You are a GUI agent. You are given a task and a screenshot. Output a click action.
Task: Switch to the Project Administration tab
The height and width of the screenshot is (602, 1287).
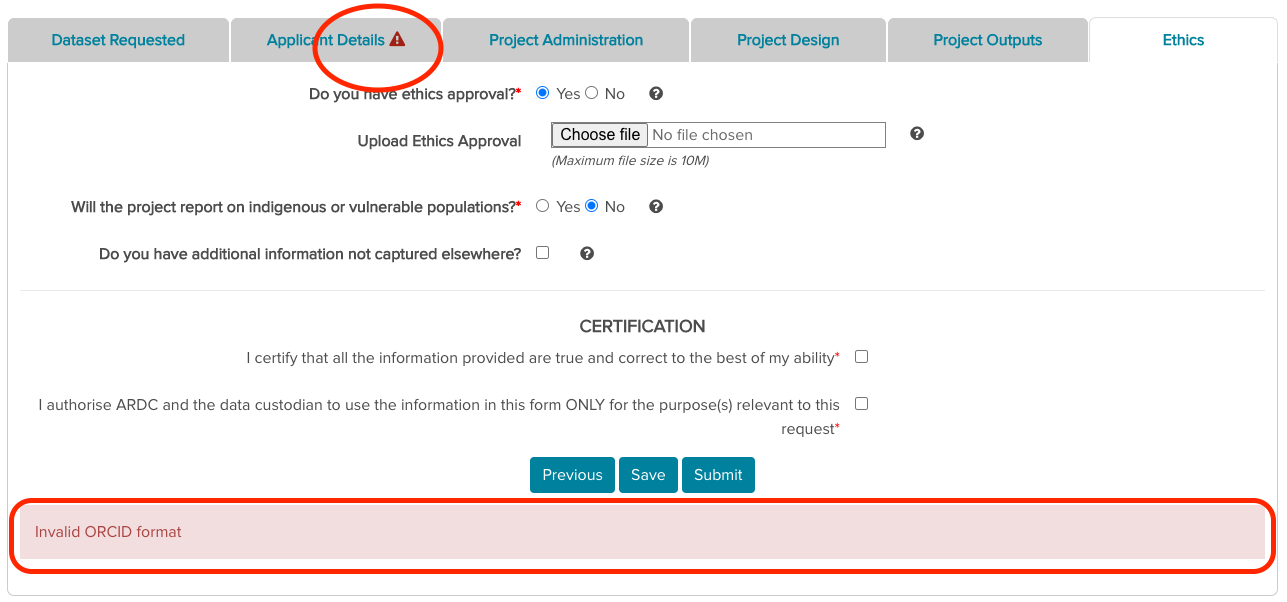(x=566, y=40)
